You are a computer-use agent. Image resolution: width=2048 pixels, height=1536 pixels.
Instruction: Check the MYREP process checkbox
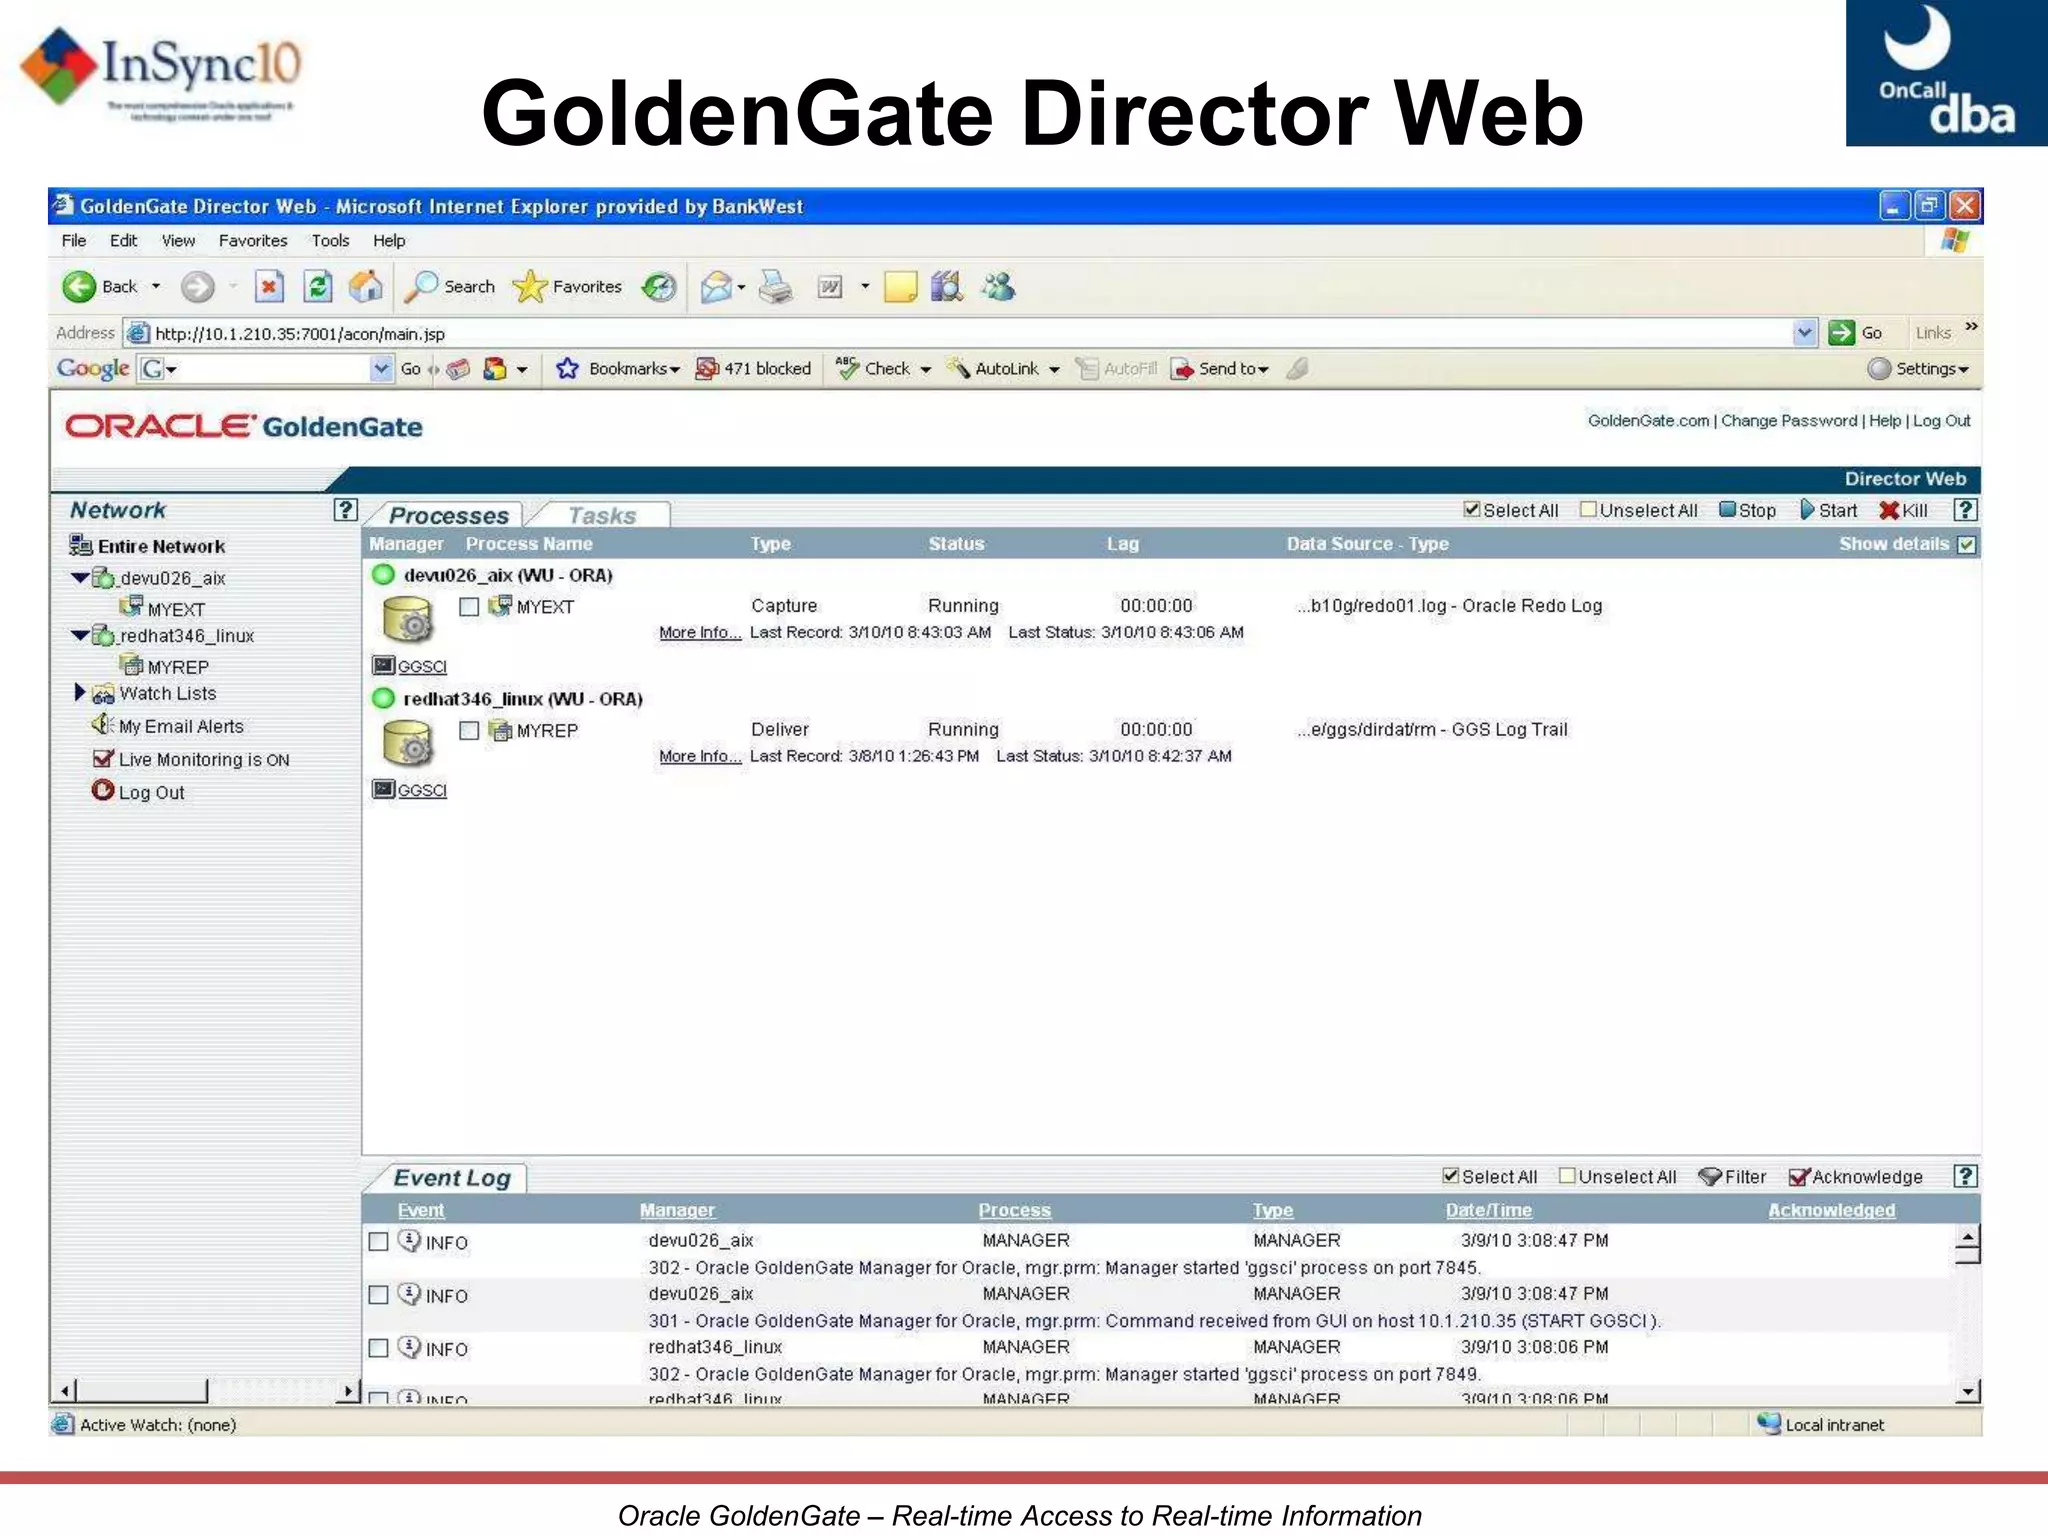469,731
